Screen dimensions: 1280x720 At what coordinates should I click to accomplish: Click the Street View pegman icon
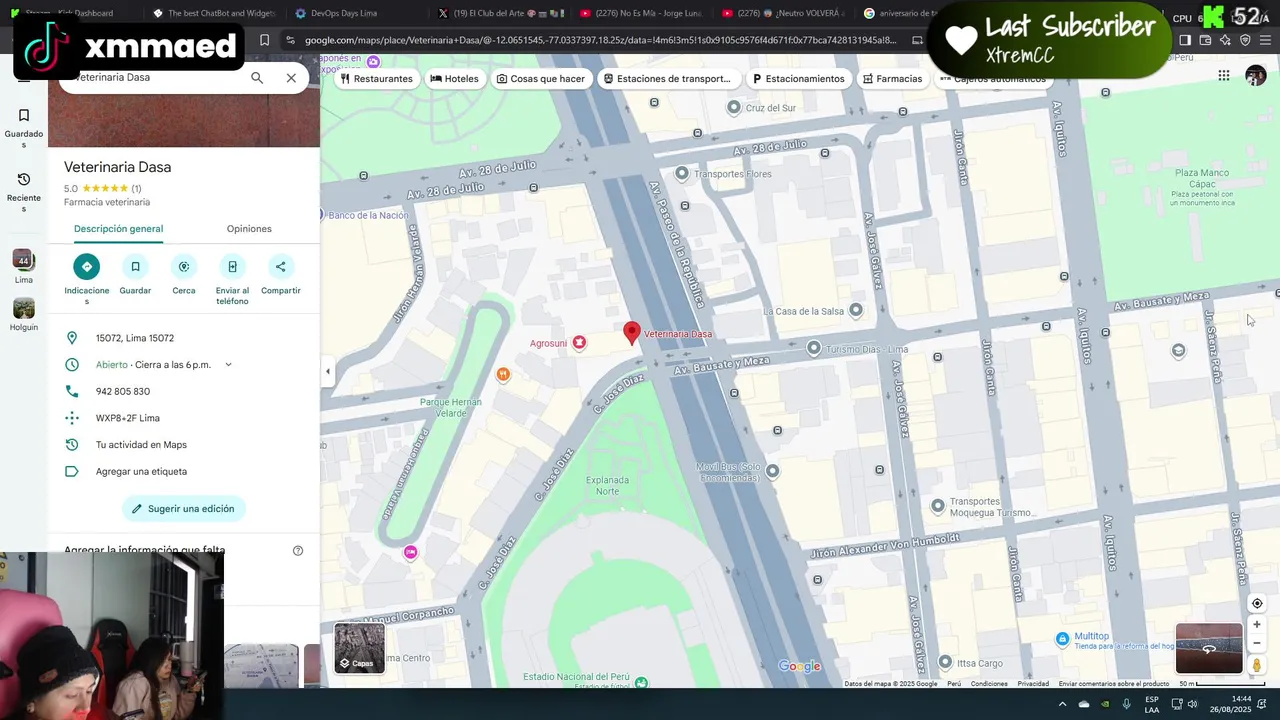point(1257,665)
